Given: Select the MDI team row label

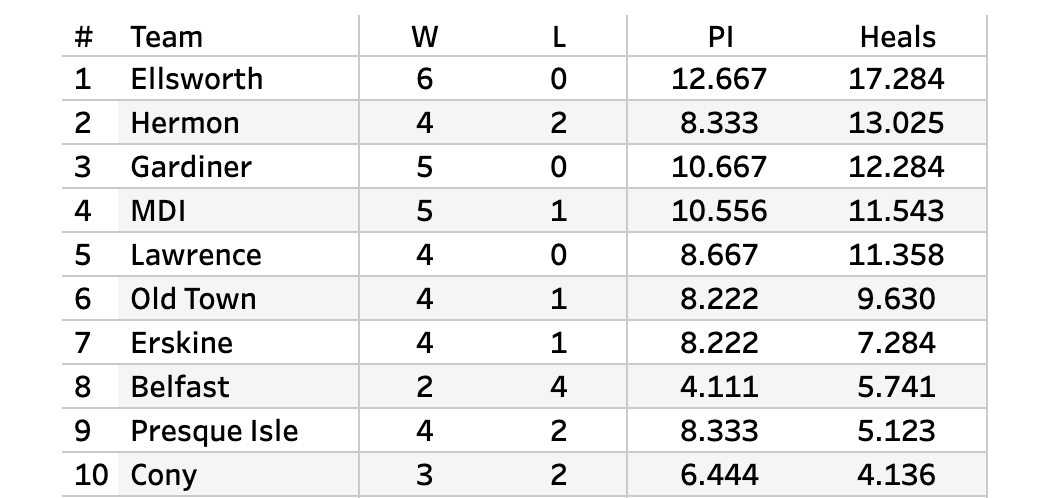Looking at the screenshot, I should [158, 211].
